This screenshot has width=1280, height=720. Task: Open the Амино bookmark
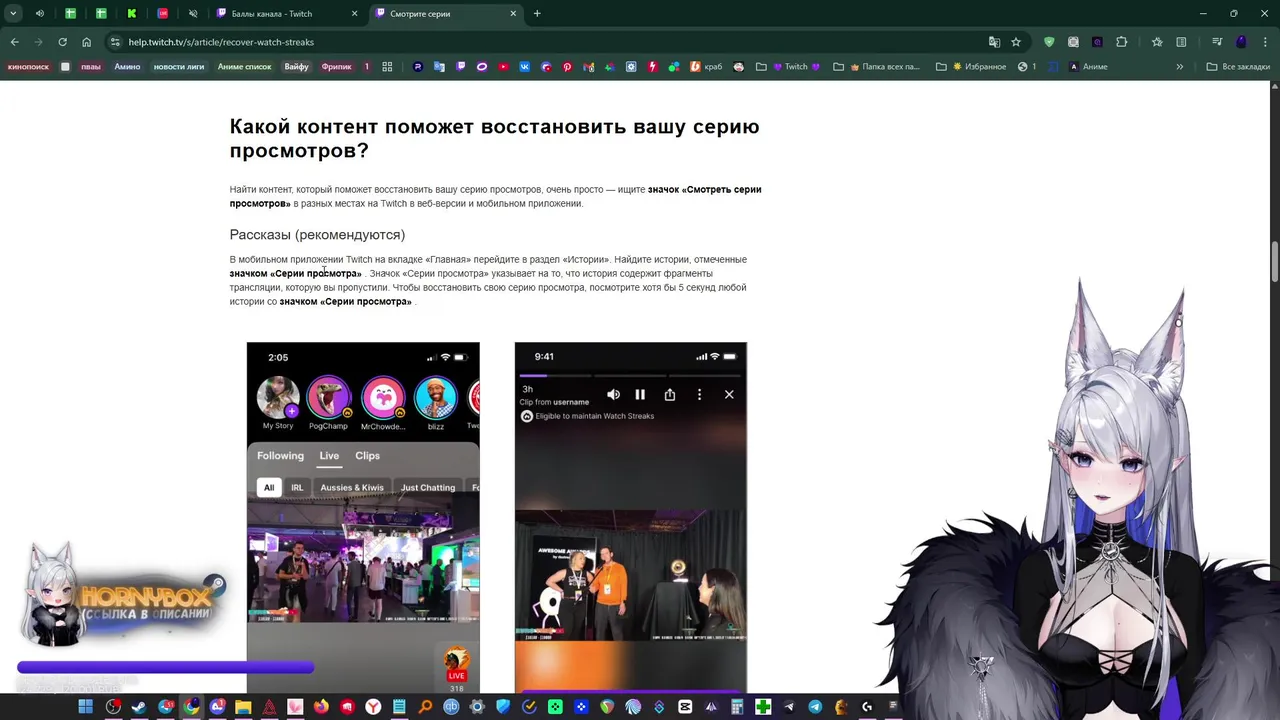127,67
